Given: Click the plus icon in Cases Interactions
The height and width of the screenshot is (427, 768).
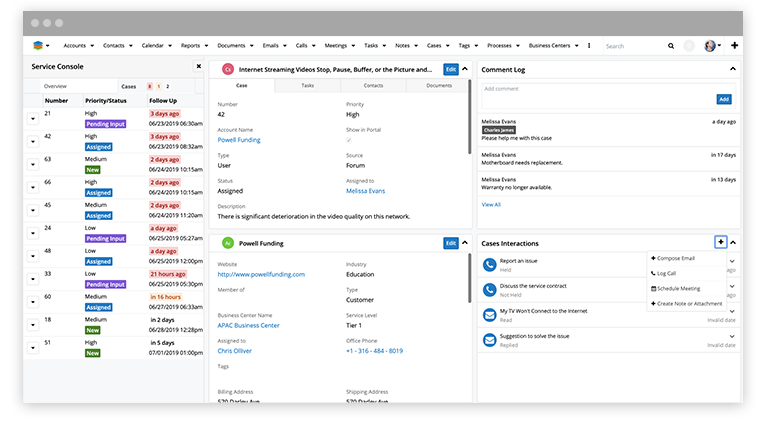Looking at the screenshot, I should (x=720, y=243).
